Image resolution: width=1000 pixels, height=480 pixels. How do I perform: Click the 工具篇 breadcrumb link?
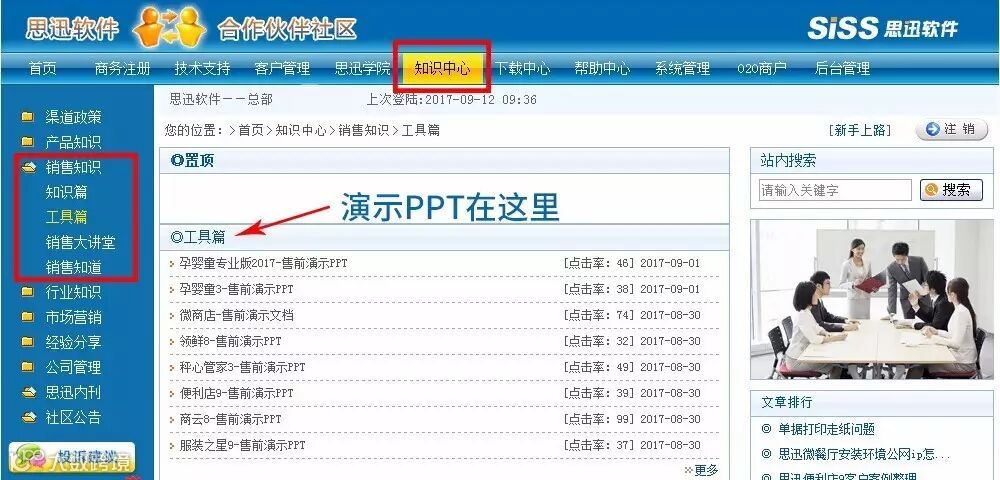[x=420, y=130]
